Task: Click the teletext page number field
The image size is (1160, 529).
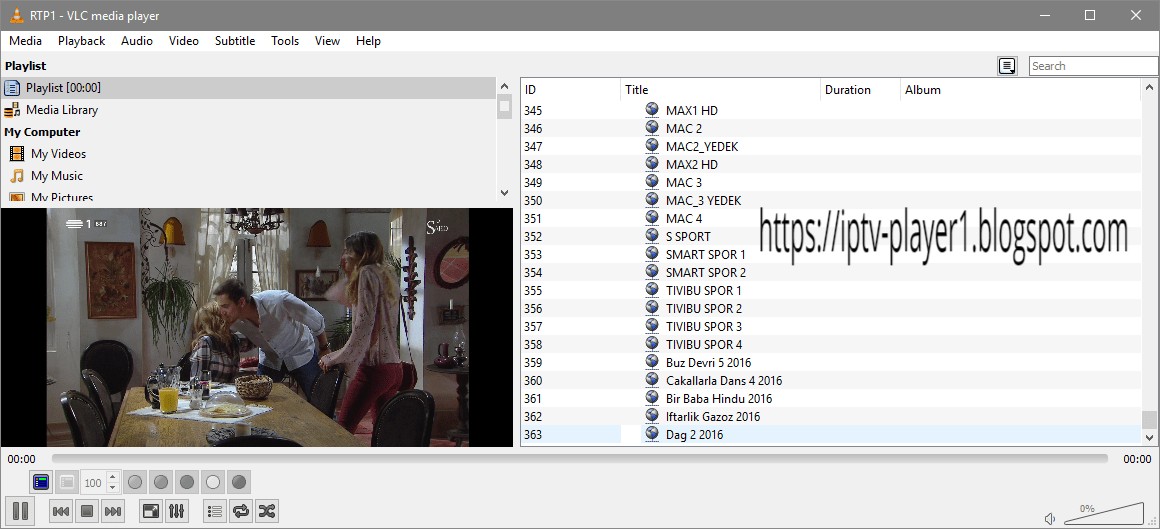Action: [93, 482]
